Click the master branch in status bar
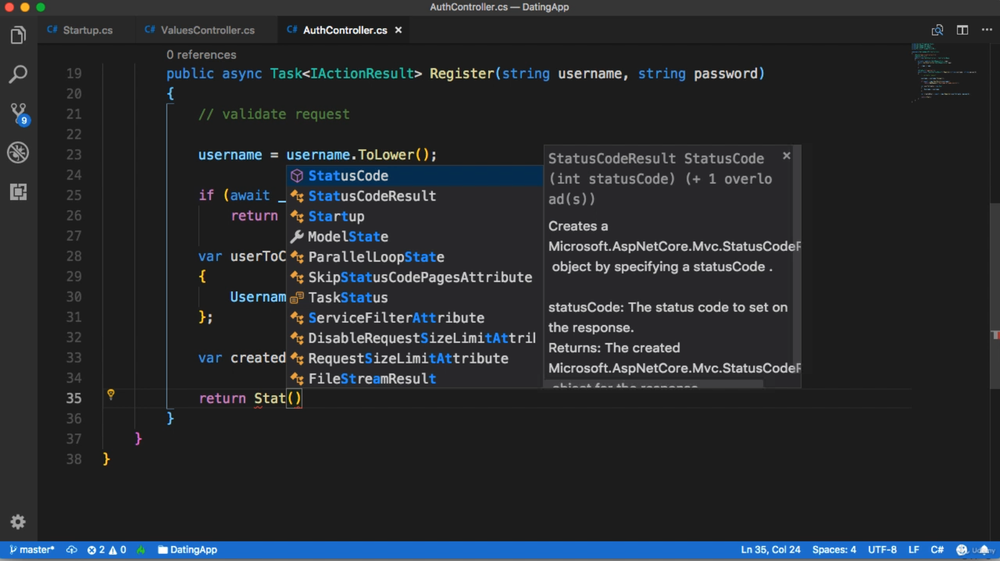 tap(32, 550)
